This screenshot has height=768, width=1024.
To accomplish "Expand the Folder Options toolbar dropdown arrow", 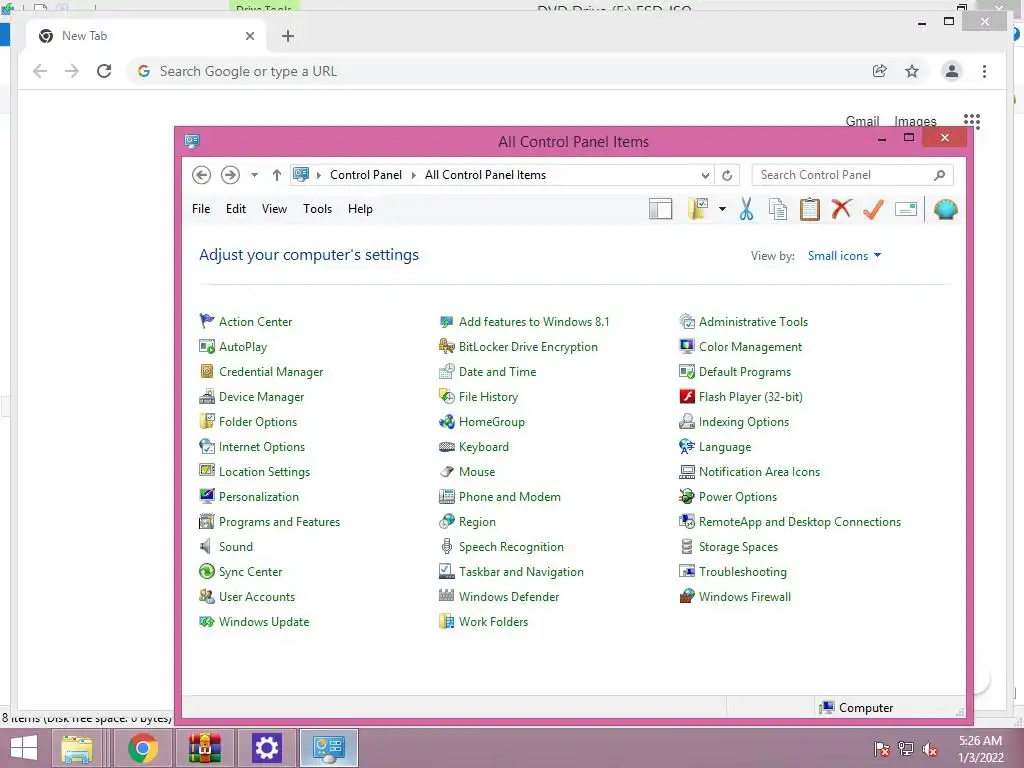I will (722, 209).
